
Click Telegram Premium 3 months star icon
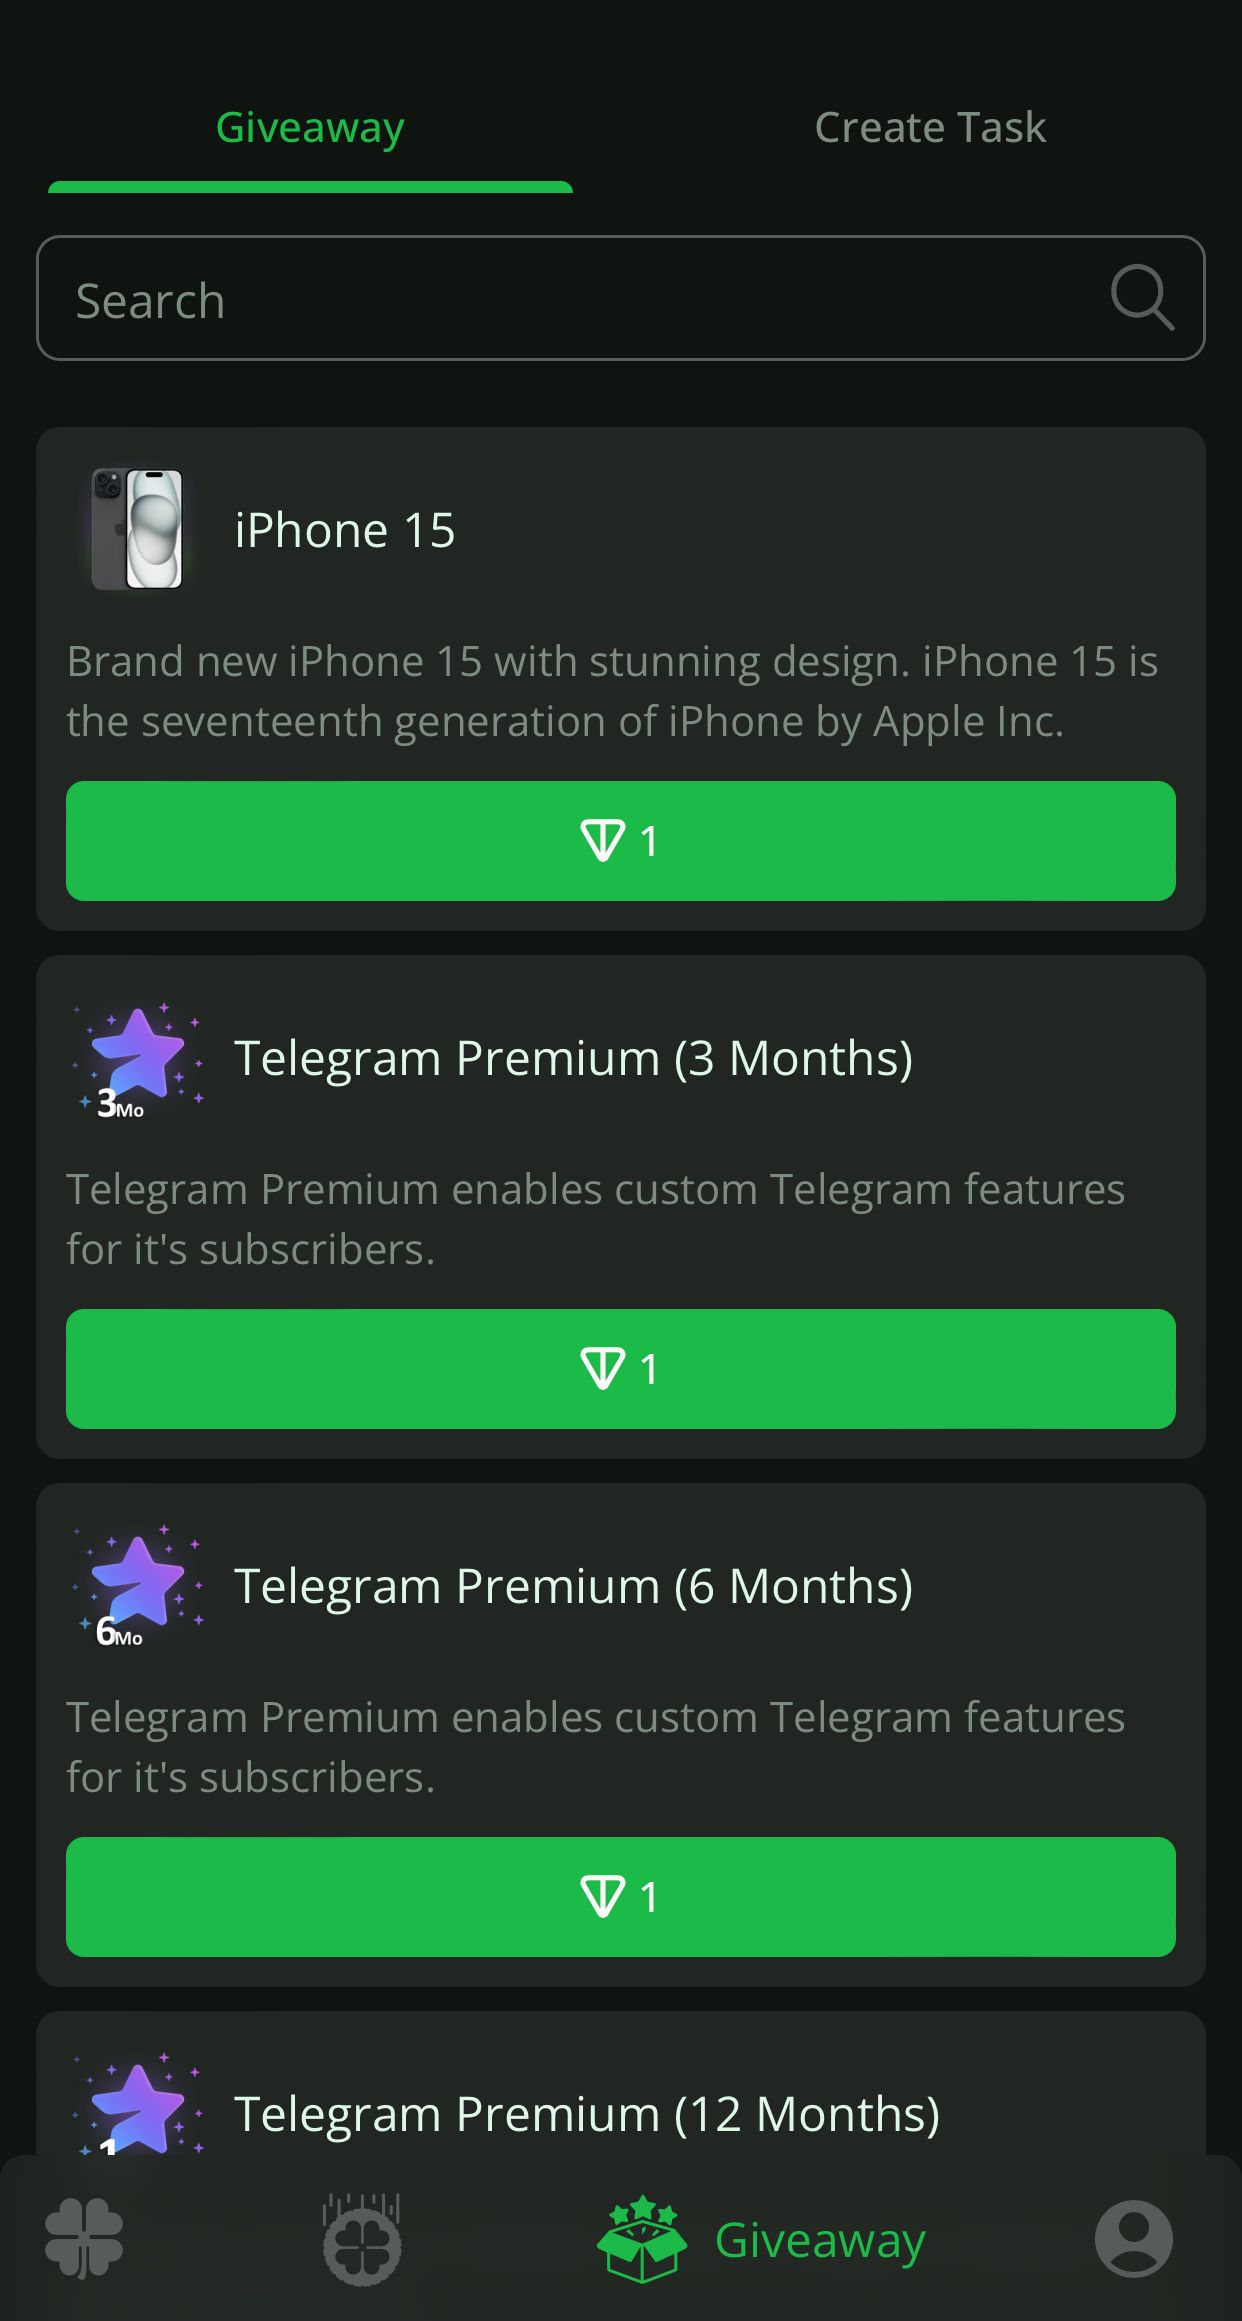point(137,1058)
